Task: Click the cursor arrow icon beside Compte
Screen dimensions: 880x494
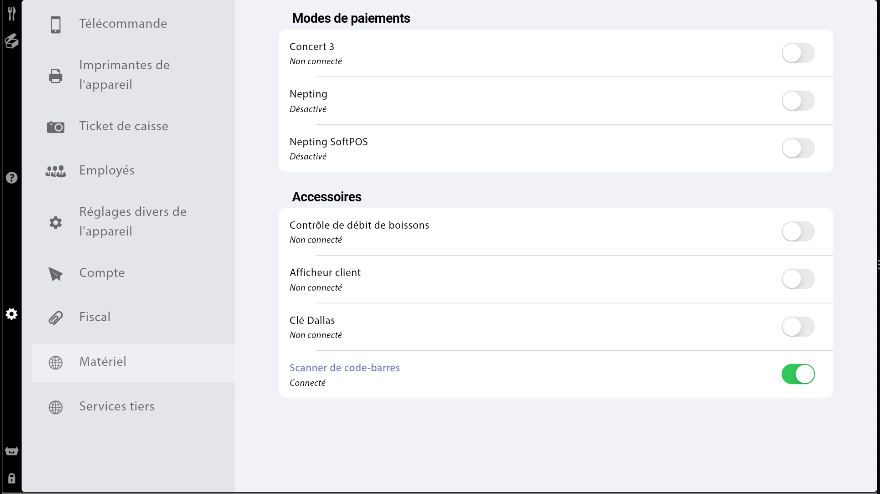Action: click(x=56, y=274)
